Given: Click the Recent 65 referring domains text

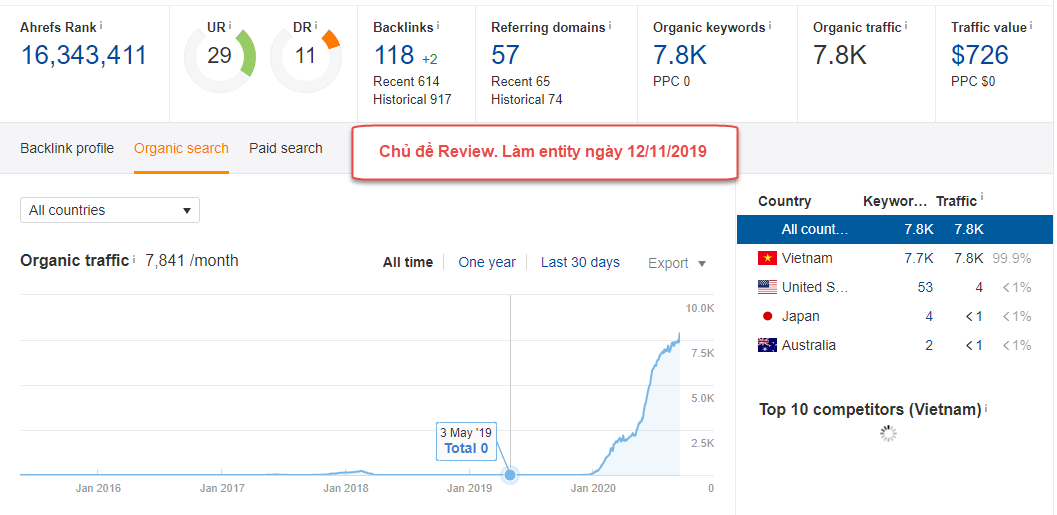Looking at the screenshot, I should point(520,82).
